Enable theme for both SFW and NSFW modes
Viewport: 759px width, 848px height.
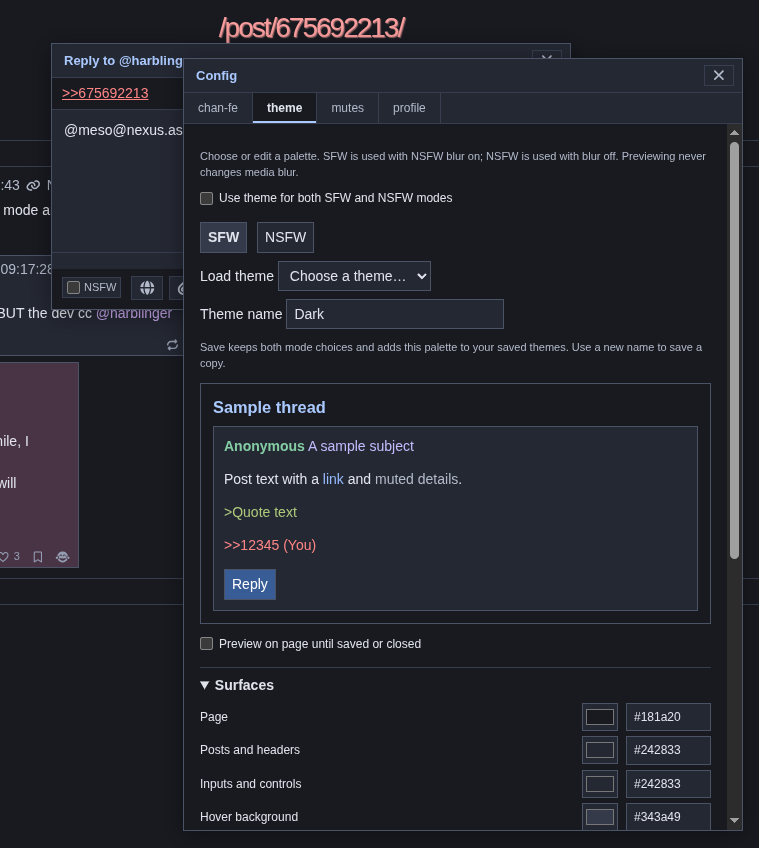(x=207, y=198)
